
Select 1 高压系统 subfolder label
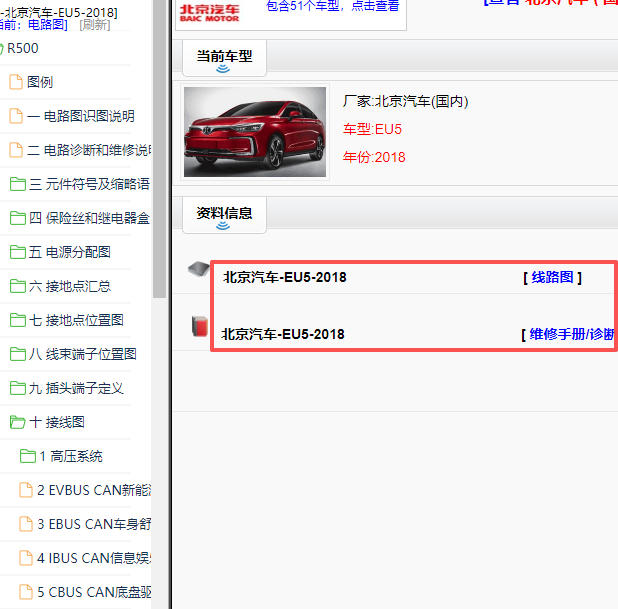pos(71,456)
